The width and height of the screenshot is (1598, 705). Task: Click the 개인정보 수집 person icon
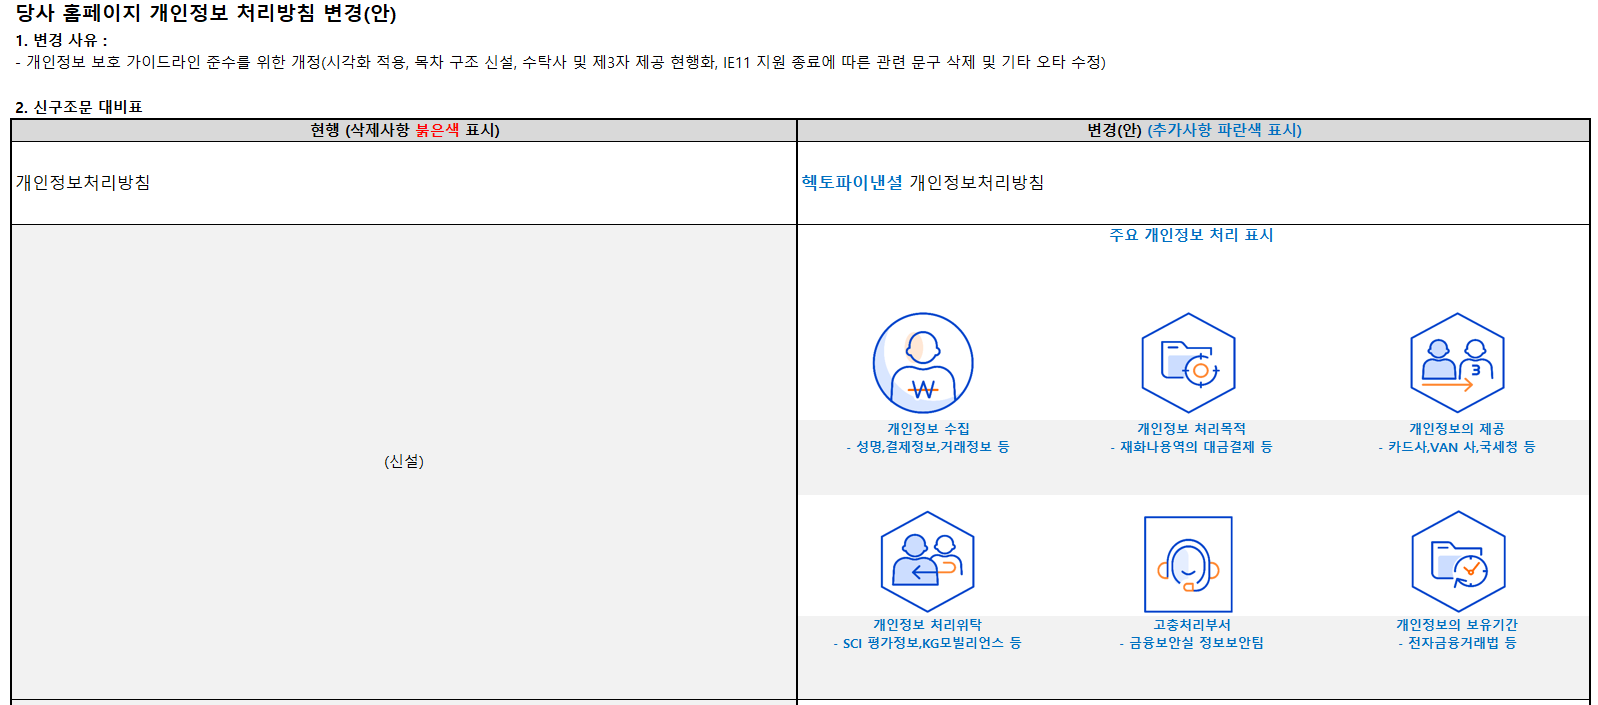(922, 363)
